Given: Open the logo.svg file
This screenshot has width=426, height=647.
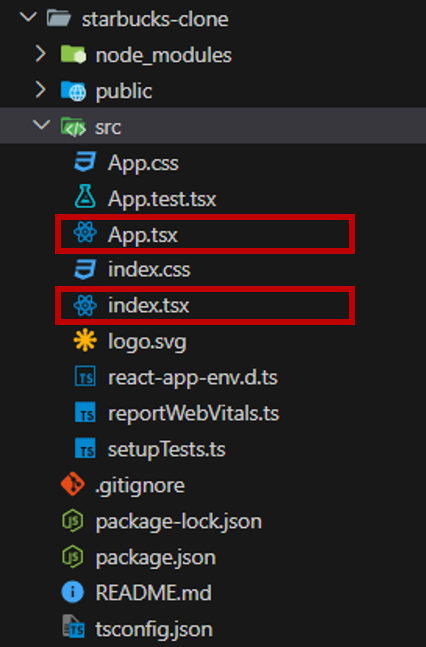Looking at the screenshot, I should 147,342.
